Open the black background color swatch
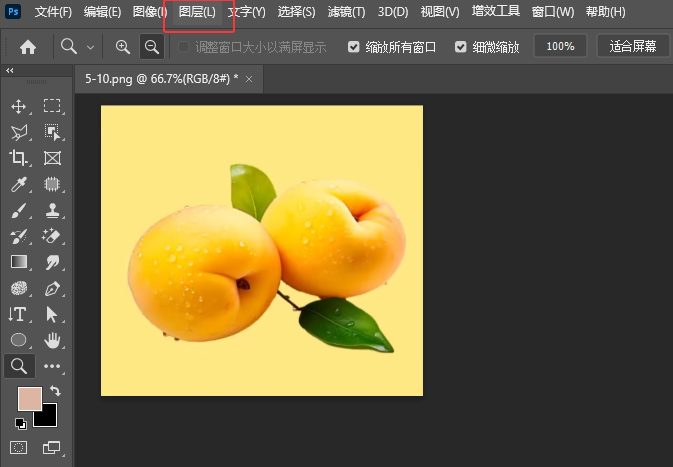Screen dimensions: 673x467 (x=48, y=418)
